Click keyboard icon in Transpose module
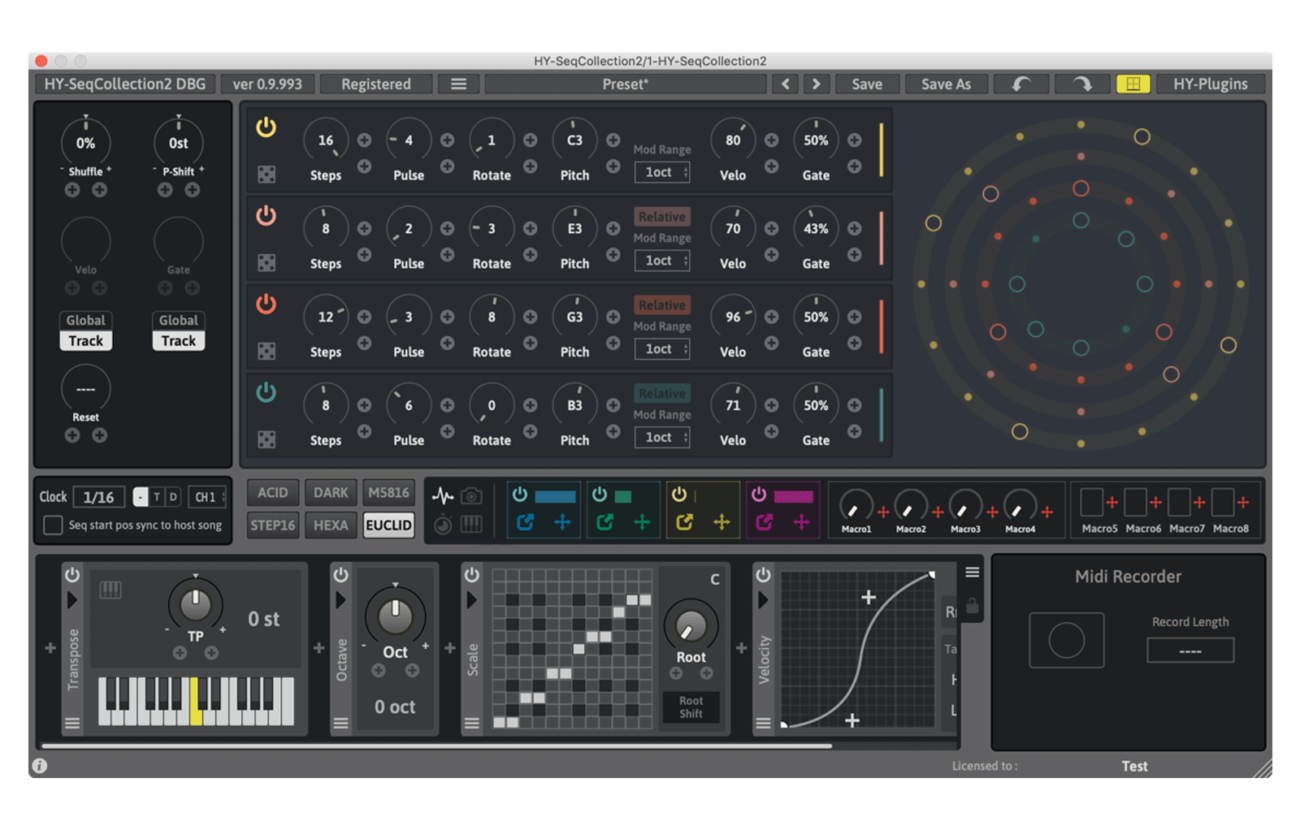Screen dimensions: 1300x830 coord(110,590)
